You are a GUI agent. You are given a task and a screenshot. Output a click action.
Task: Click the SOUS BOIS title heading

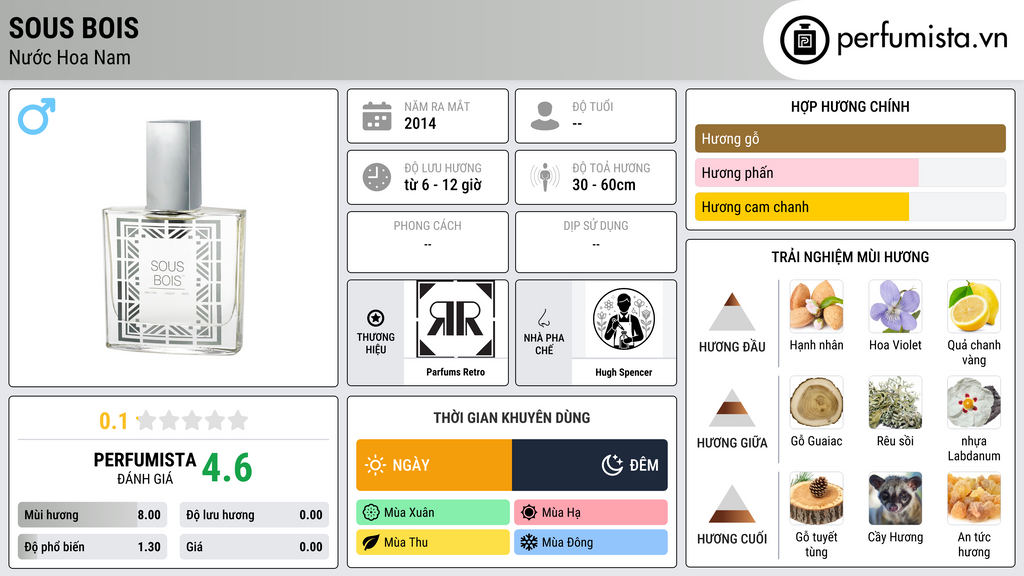[x=74, y=28]
